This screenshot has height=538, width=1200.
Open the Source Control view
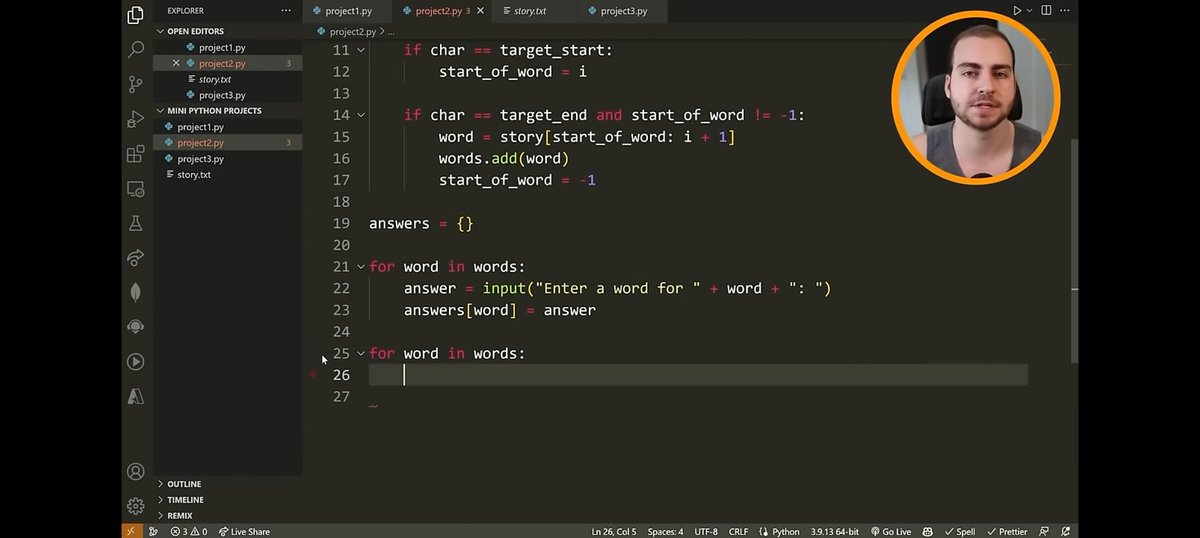tap(136, 84)
